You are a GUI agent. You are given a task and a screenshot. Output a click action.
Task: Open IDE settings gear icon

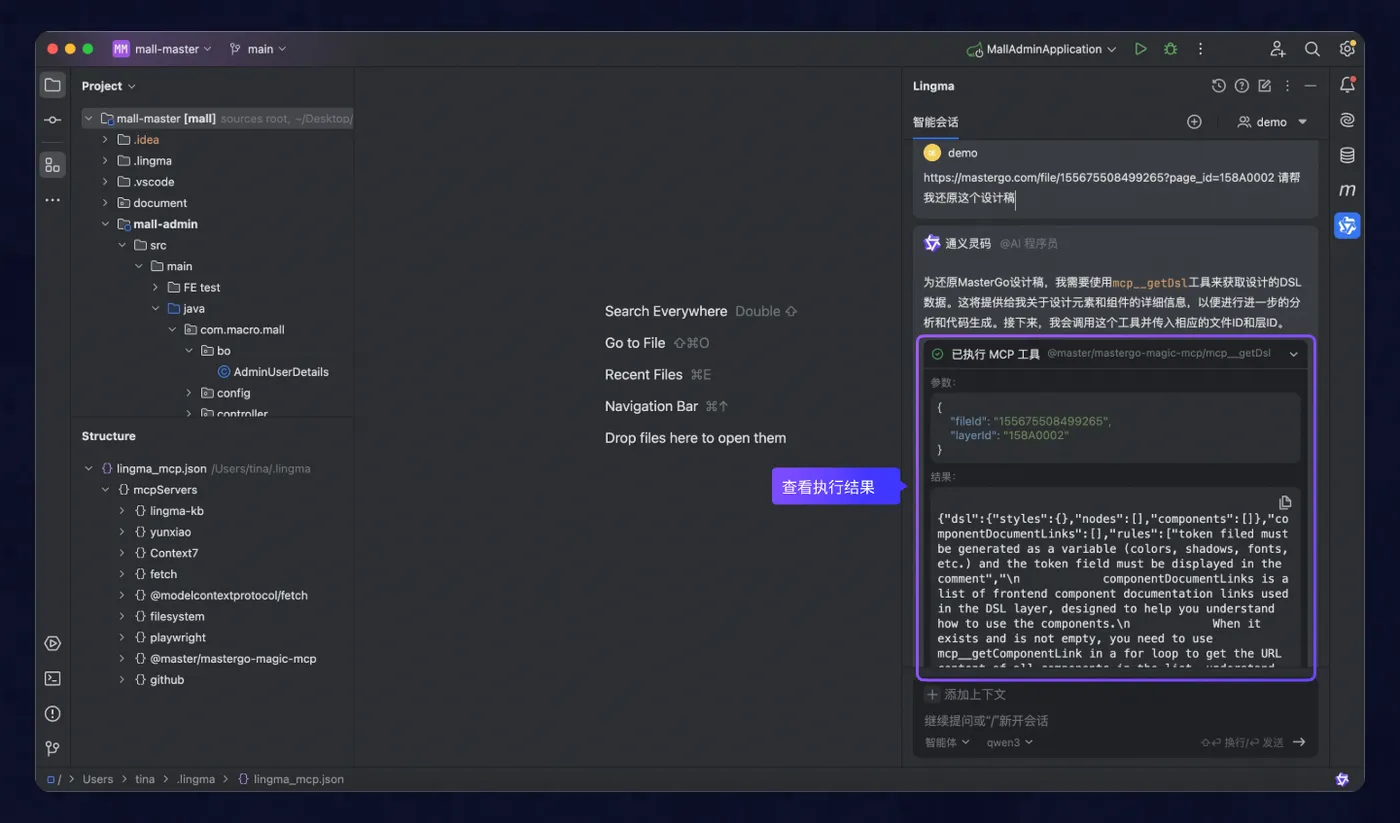point(1347,48)
